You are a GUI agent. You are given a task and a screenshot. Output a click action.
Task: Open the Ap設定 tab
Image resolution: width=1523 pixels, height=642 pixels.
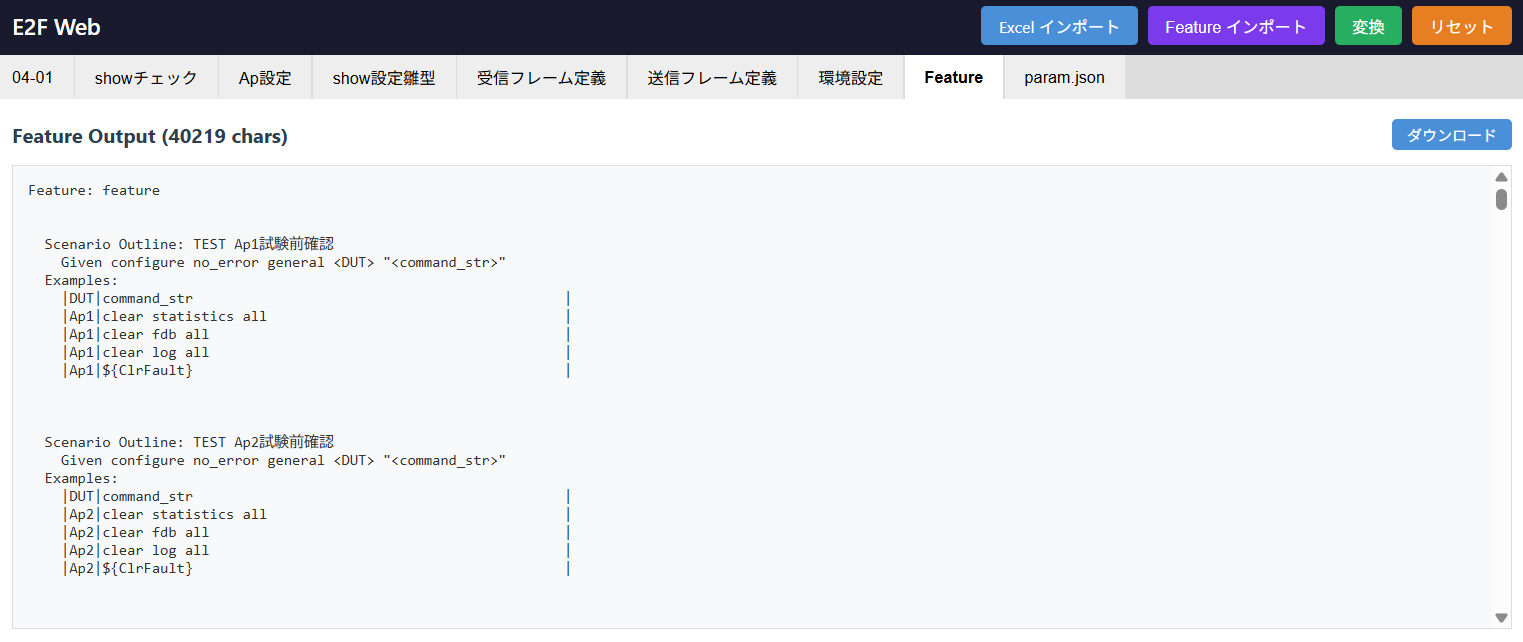[x=265, y=77]
